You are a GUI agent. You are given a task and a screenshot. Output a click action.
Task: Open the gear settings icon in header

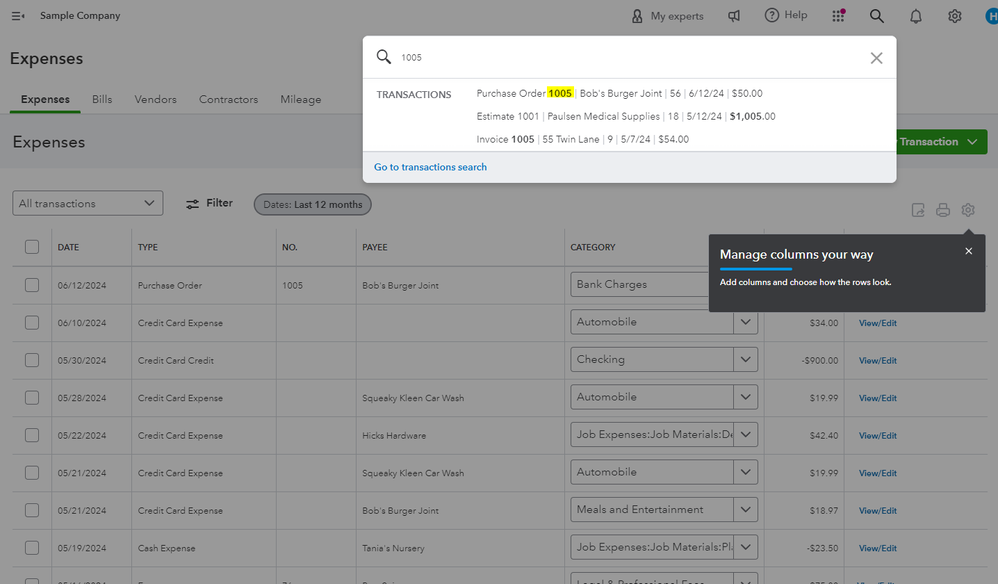(955, 16)
